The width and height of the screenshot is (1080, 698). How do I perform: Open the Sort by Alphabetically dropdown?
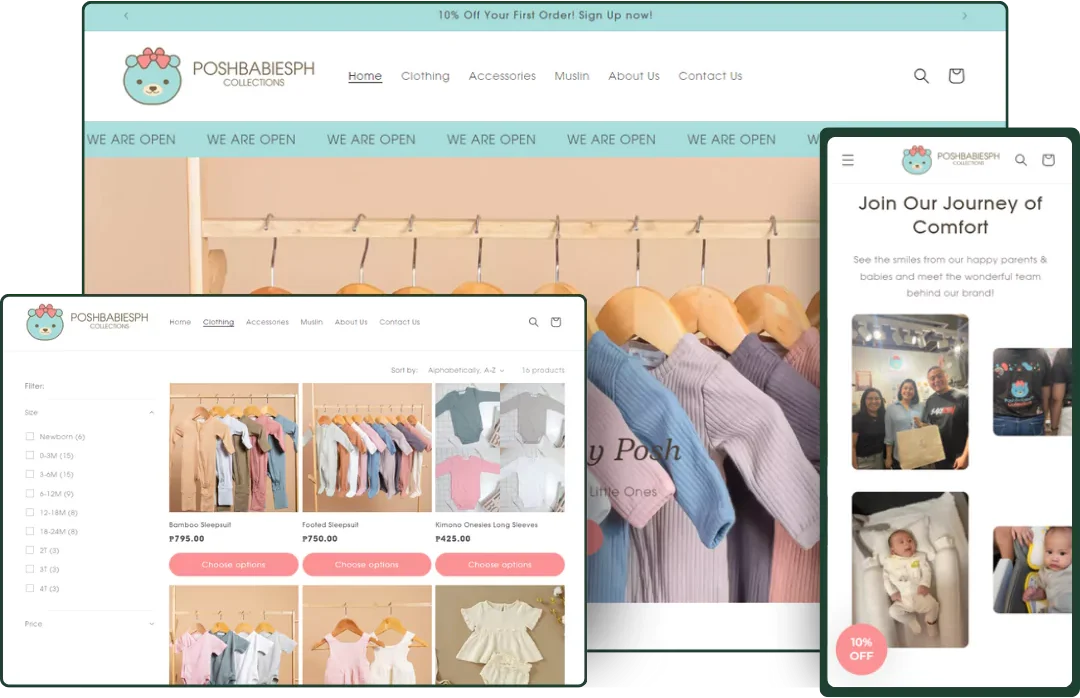pyautogui.click(x=465, y=369)
